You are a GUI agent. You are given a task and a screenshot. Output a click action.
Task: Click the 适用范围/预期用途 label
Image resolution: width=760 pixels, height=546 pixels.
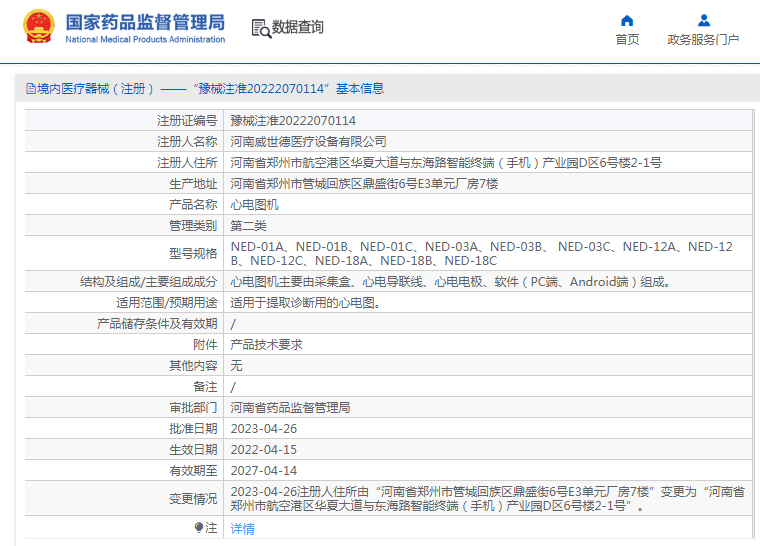tap(167, 303)
